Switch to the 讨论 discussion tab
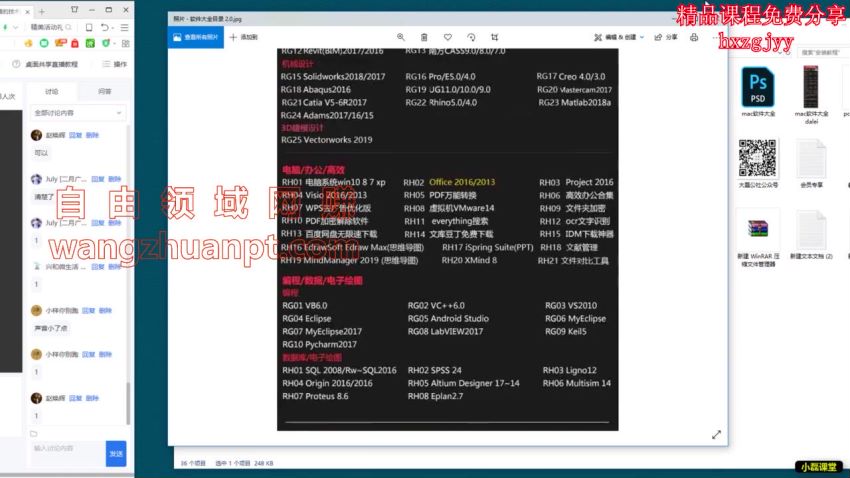The image size is (850, 478). pyautogui.click(x=52, y=92)
